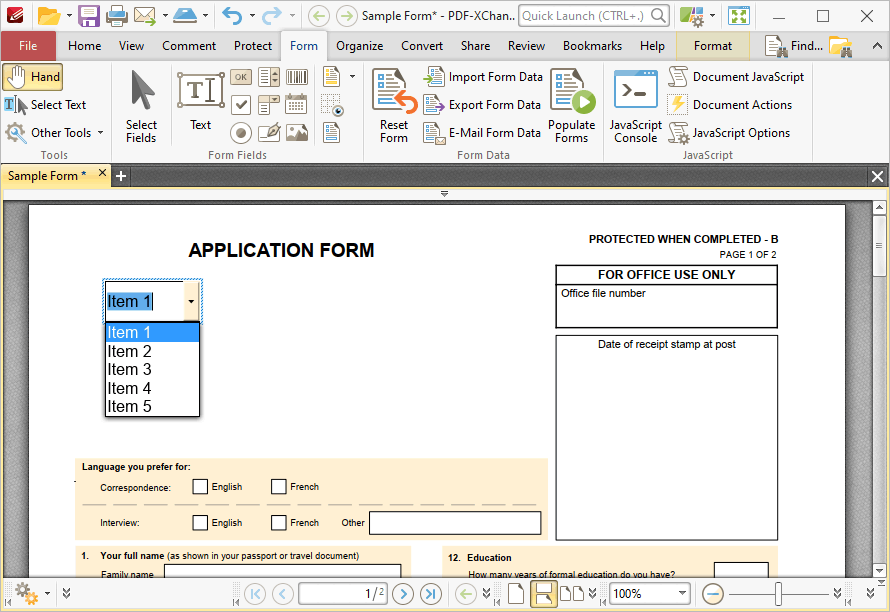890x612 pixels.
Task: Open the file folder icon in quick access toolbar
Action: 49,16
